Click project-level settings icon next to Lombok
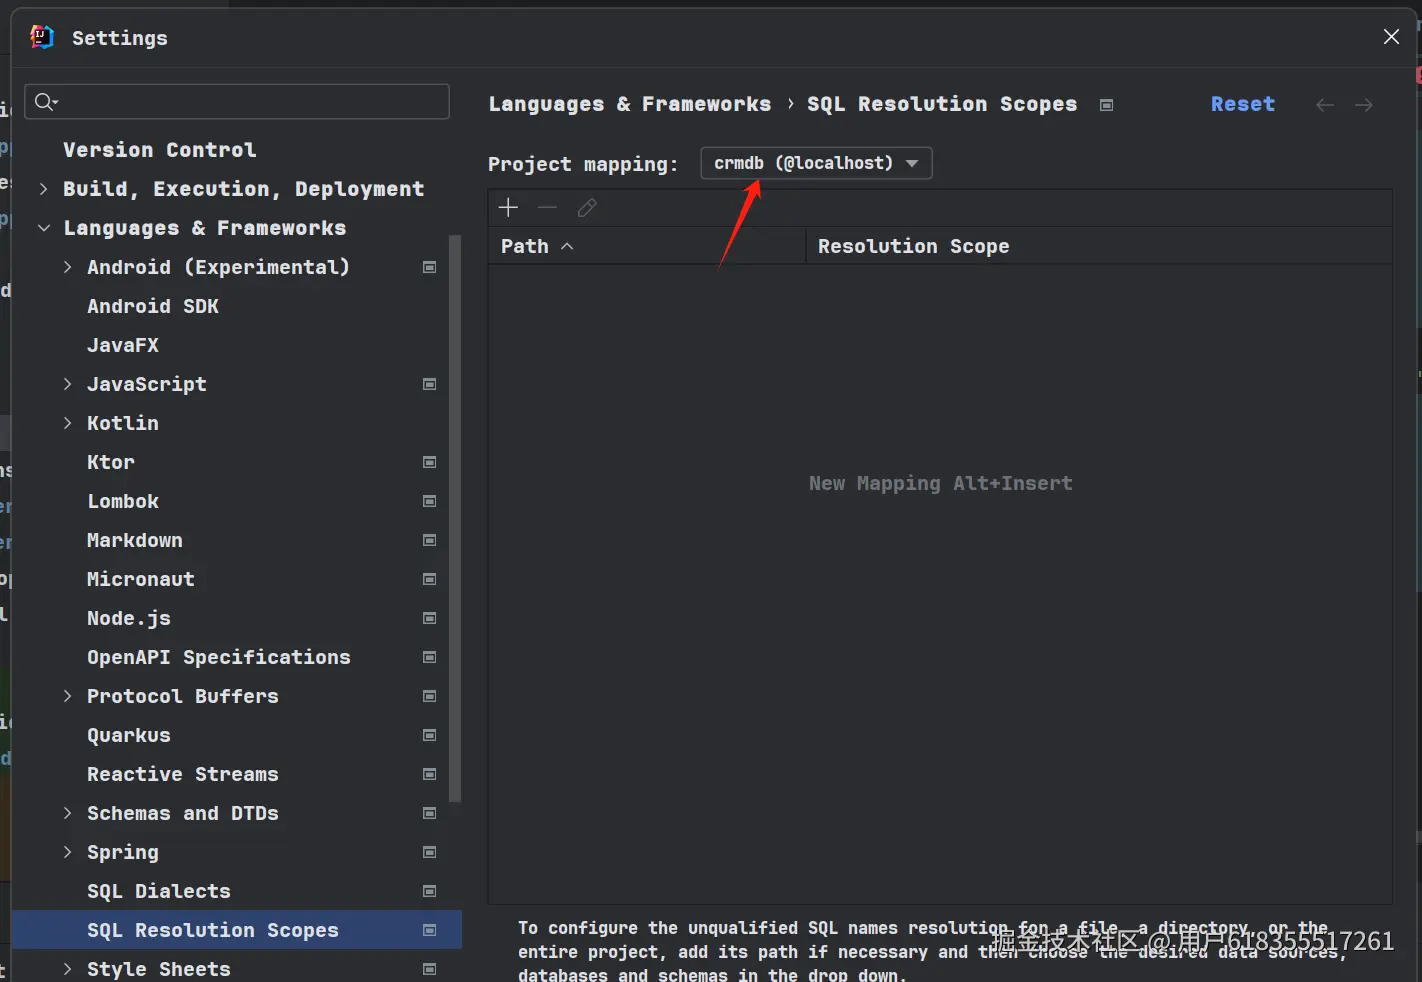 (430, 501)
